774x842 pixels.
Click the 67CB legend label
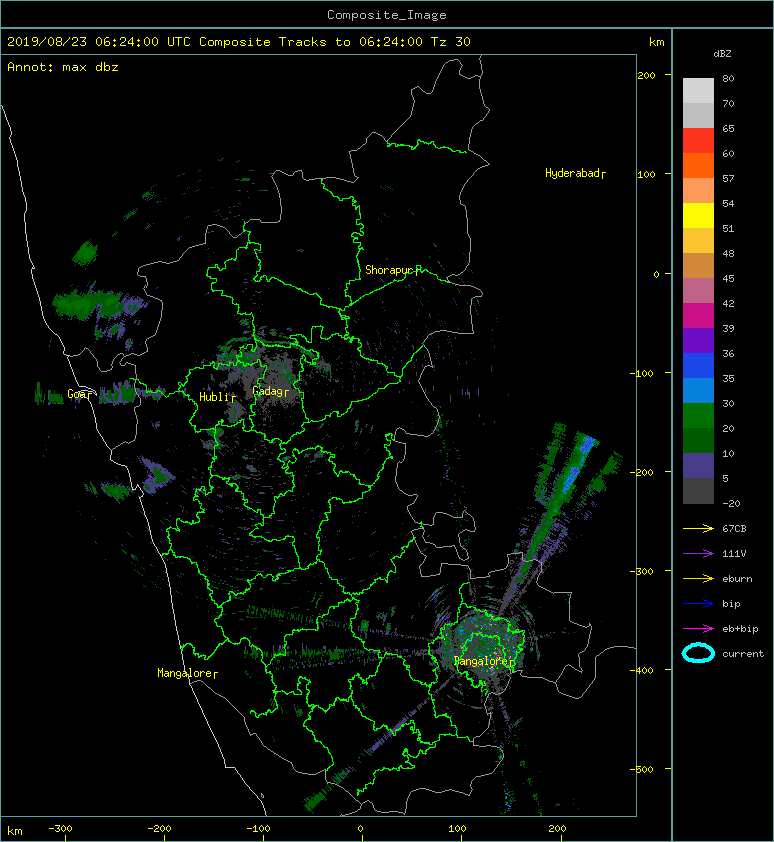734,529
